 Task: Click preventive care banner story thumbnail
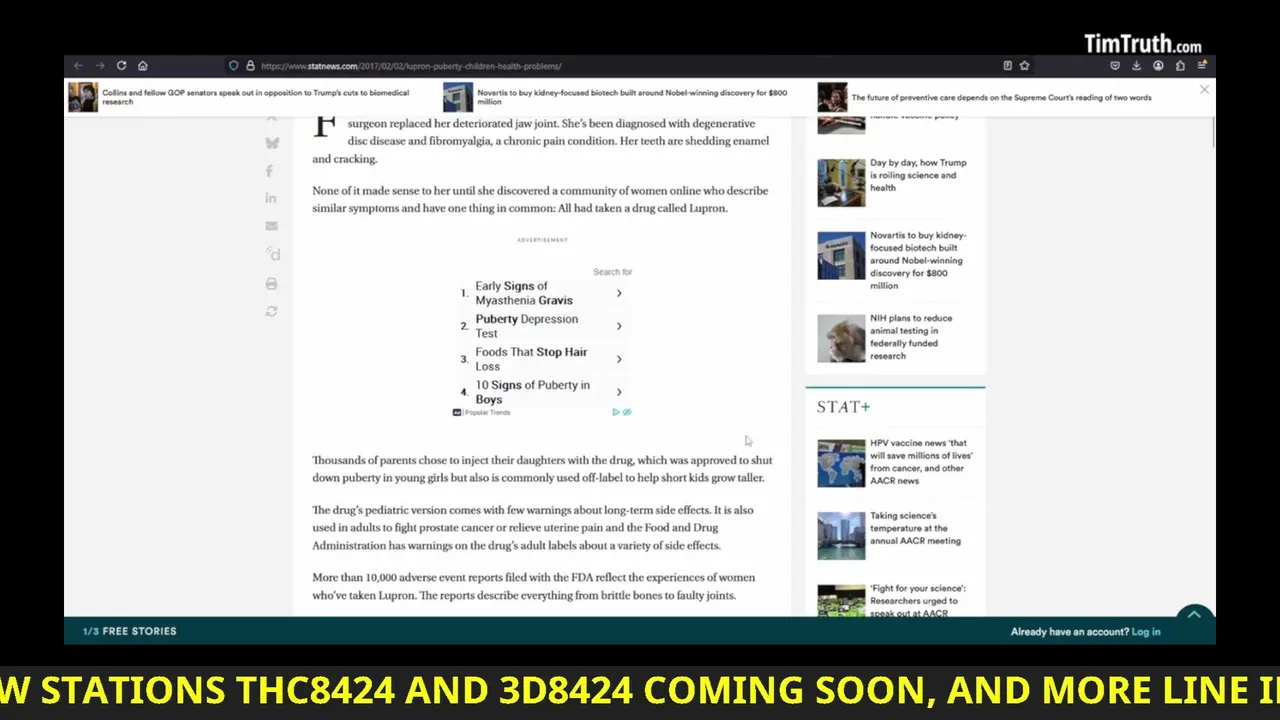click(x=832, y=97)
